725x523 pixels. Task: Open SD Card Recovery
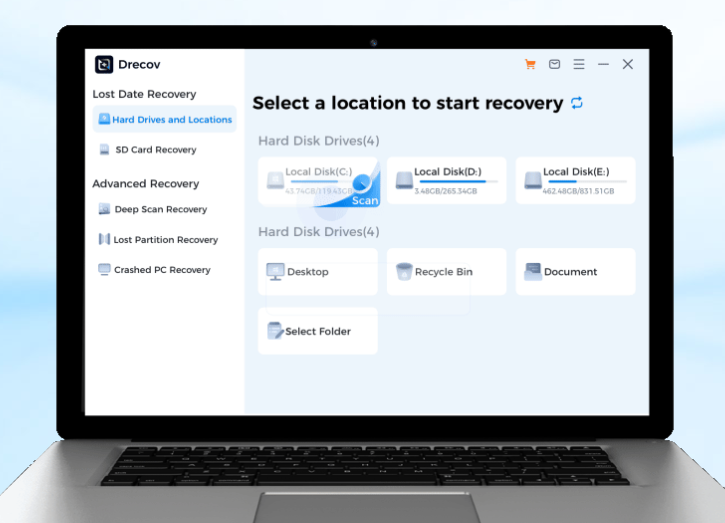[x=155, y=150]
